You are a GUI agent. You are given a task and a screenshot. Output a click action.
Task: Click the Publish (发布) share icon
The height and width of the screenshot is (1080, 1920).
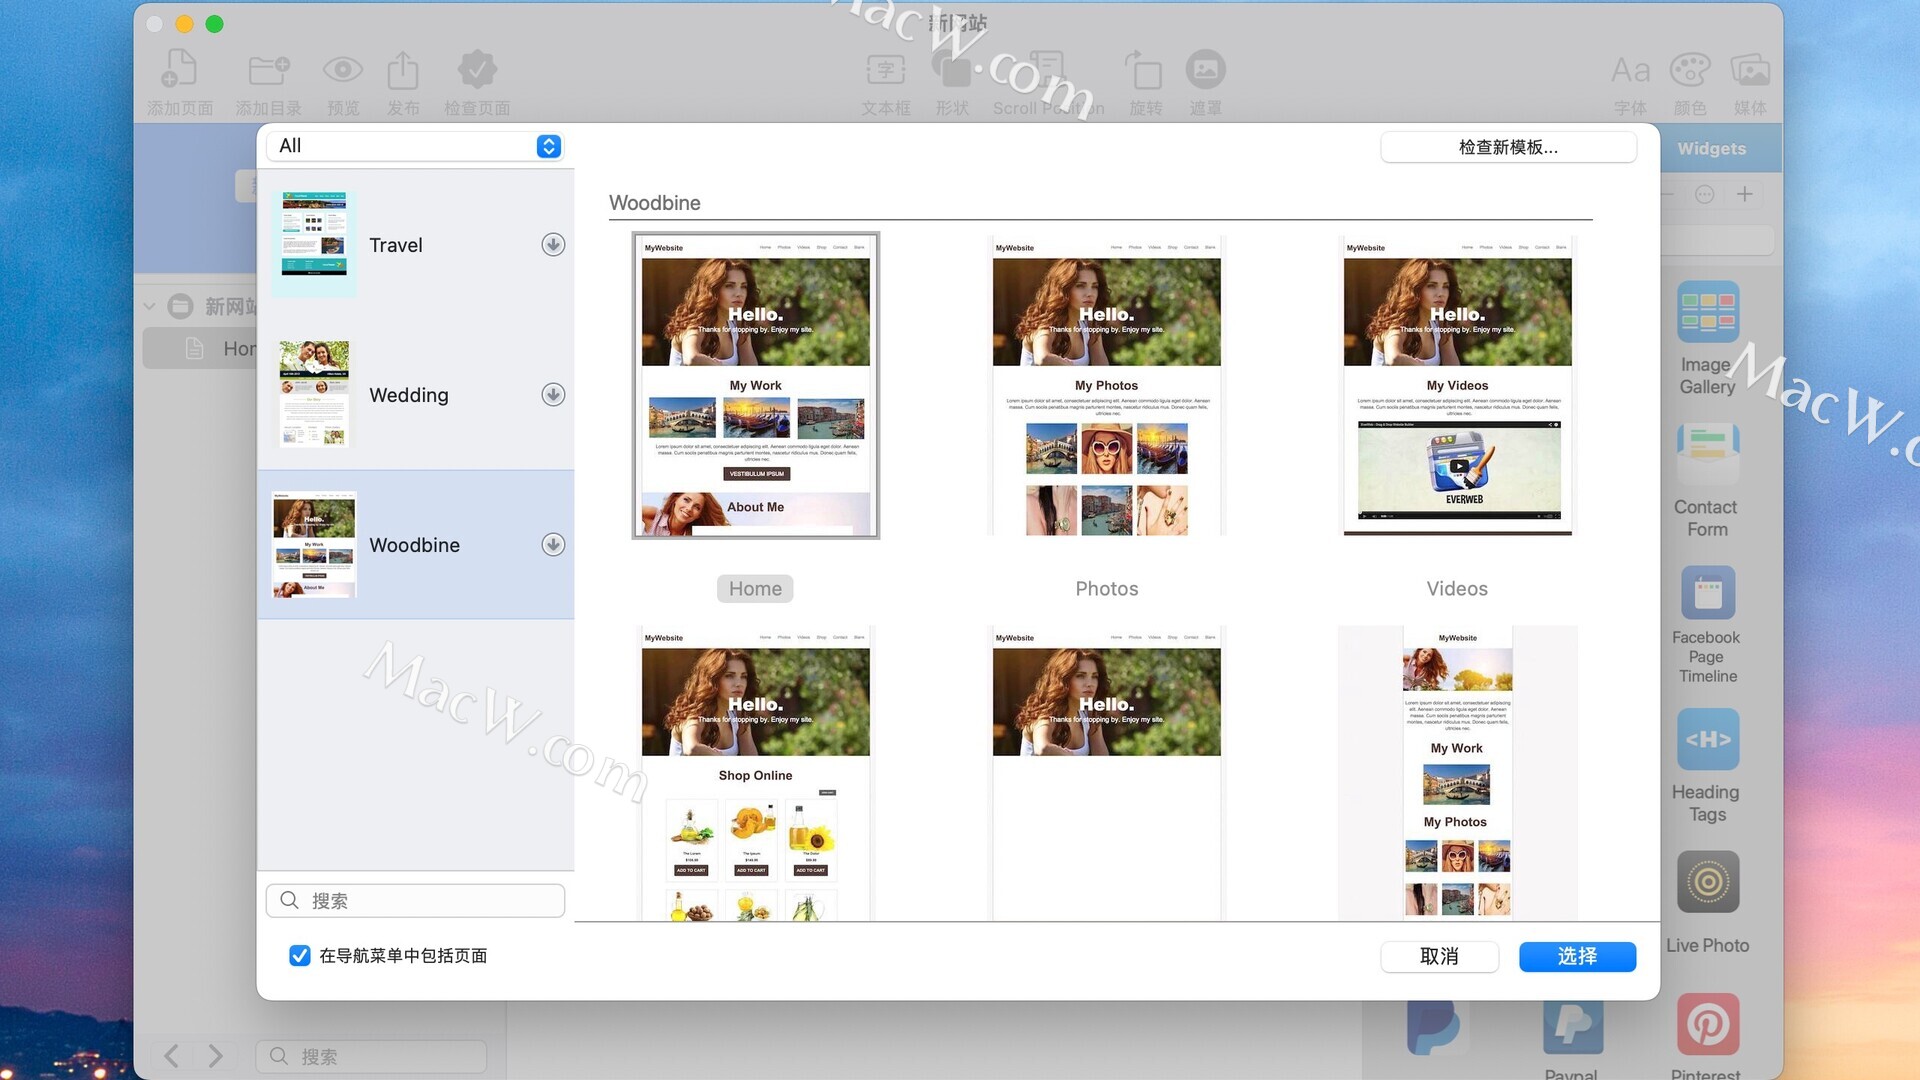(x=402, y=70)
